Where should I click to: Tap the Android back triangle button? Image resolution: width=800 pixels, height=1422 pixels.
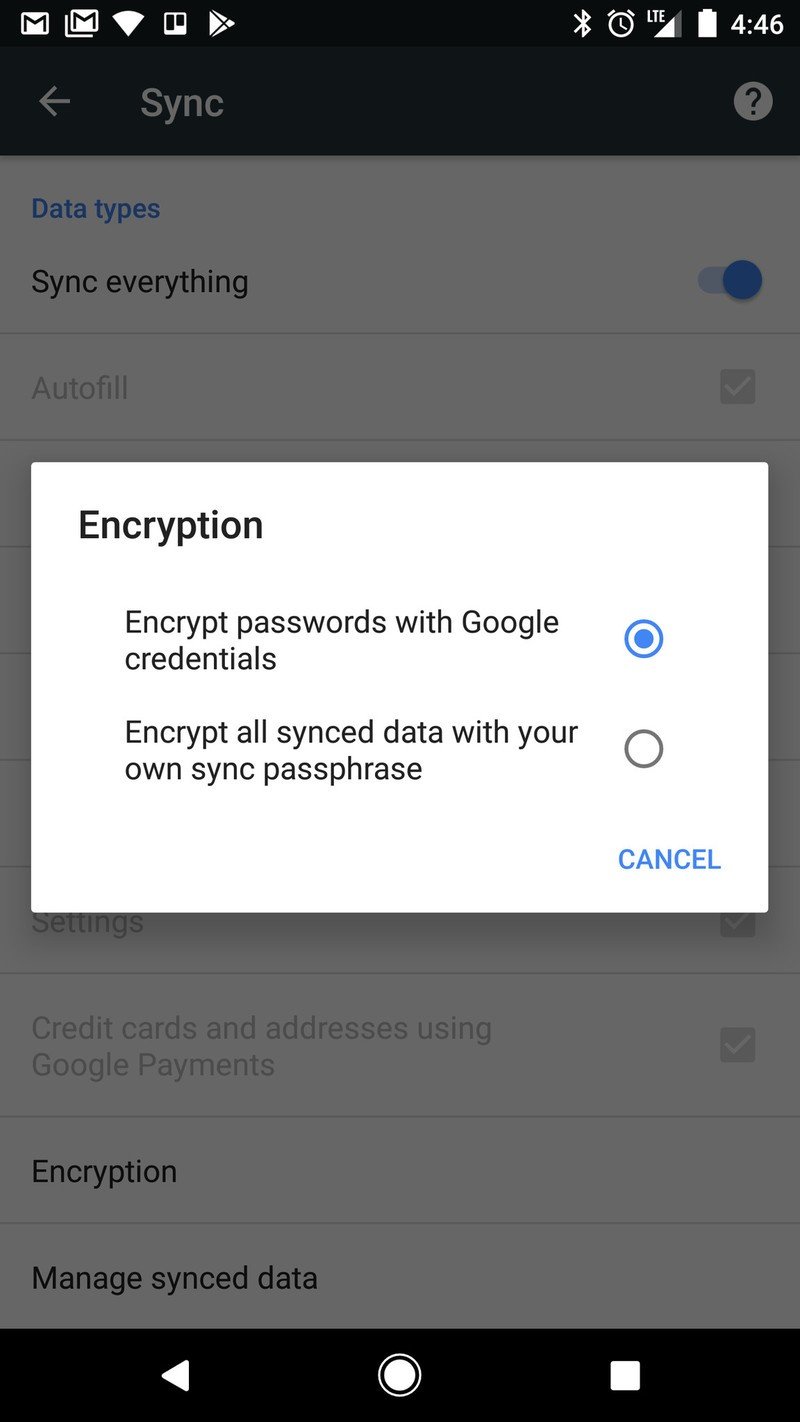pos(175,1376)
